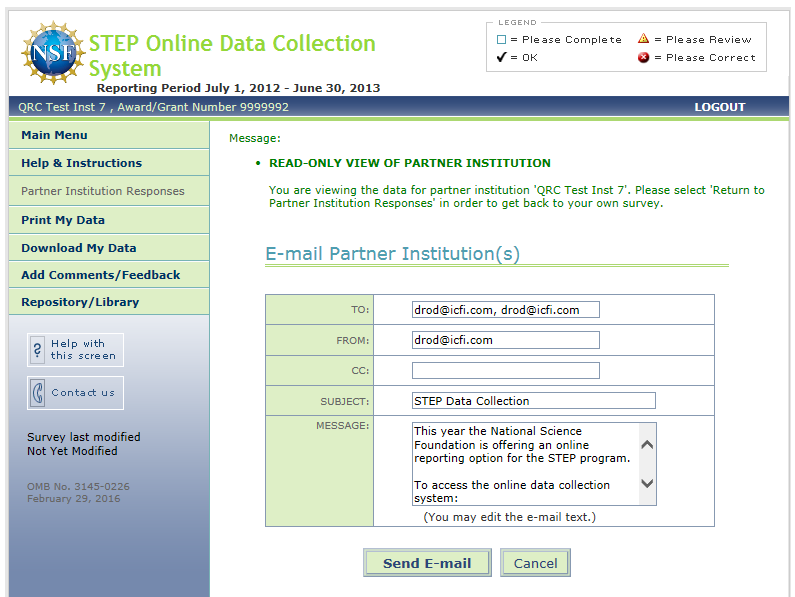Click the Please Correct red error icon
Viewport: 795px width, 597px height.
pyautogui.click(x=643, y=57)
